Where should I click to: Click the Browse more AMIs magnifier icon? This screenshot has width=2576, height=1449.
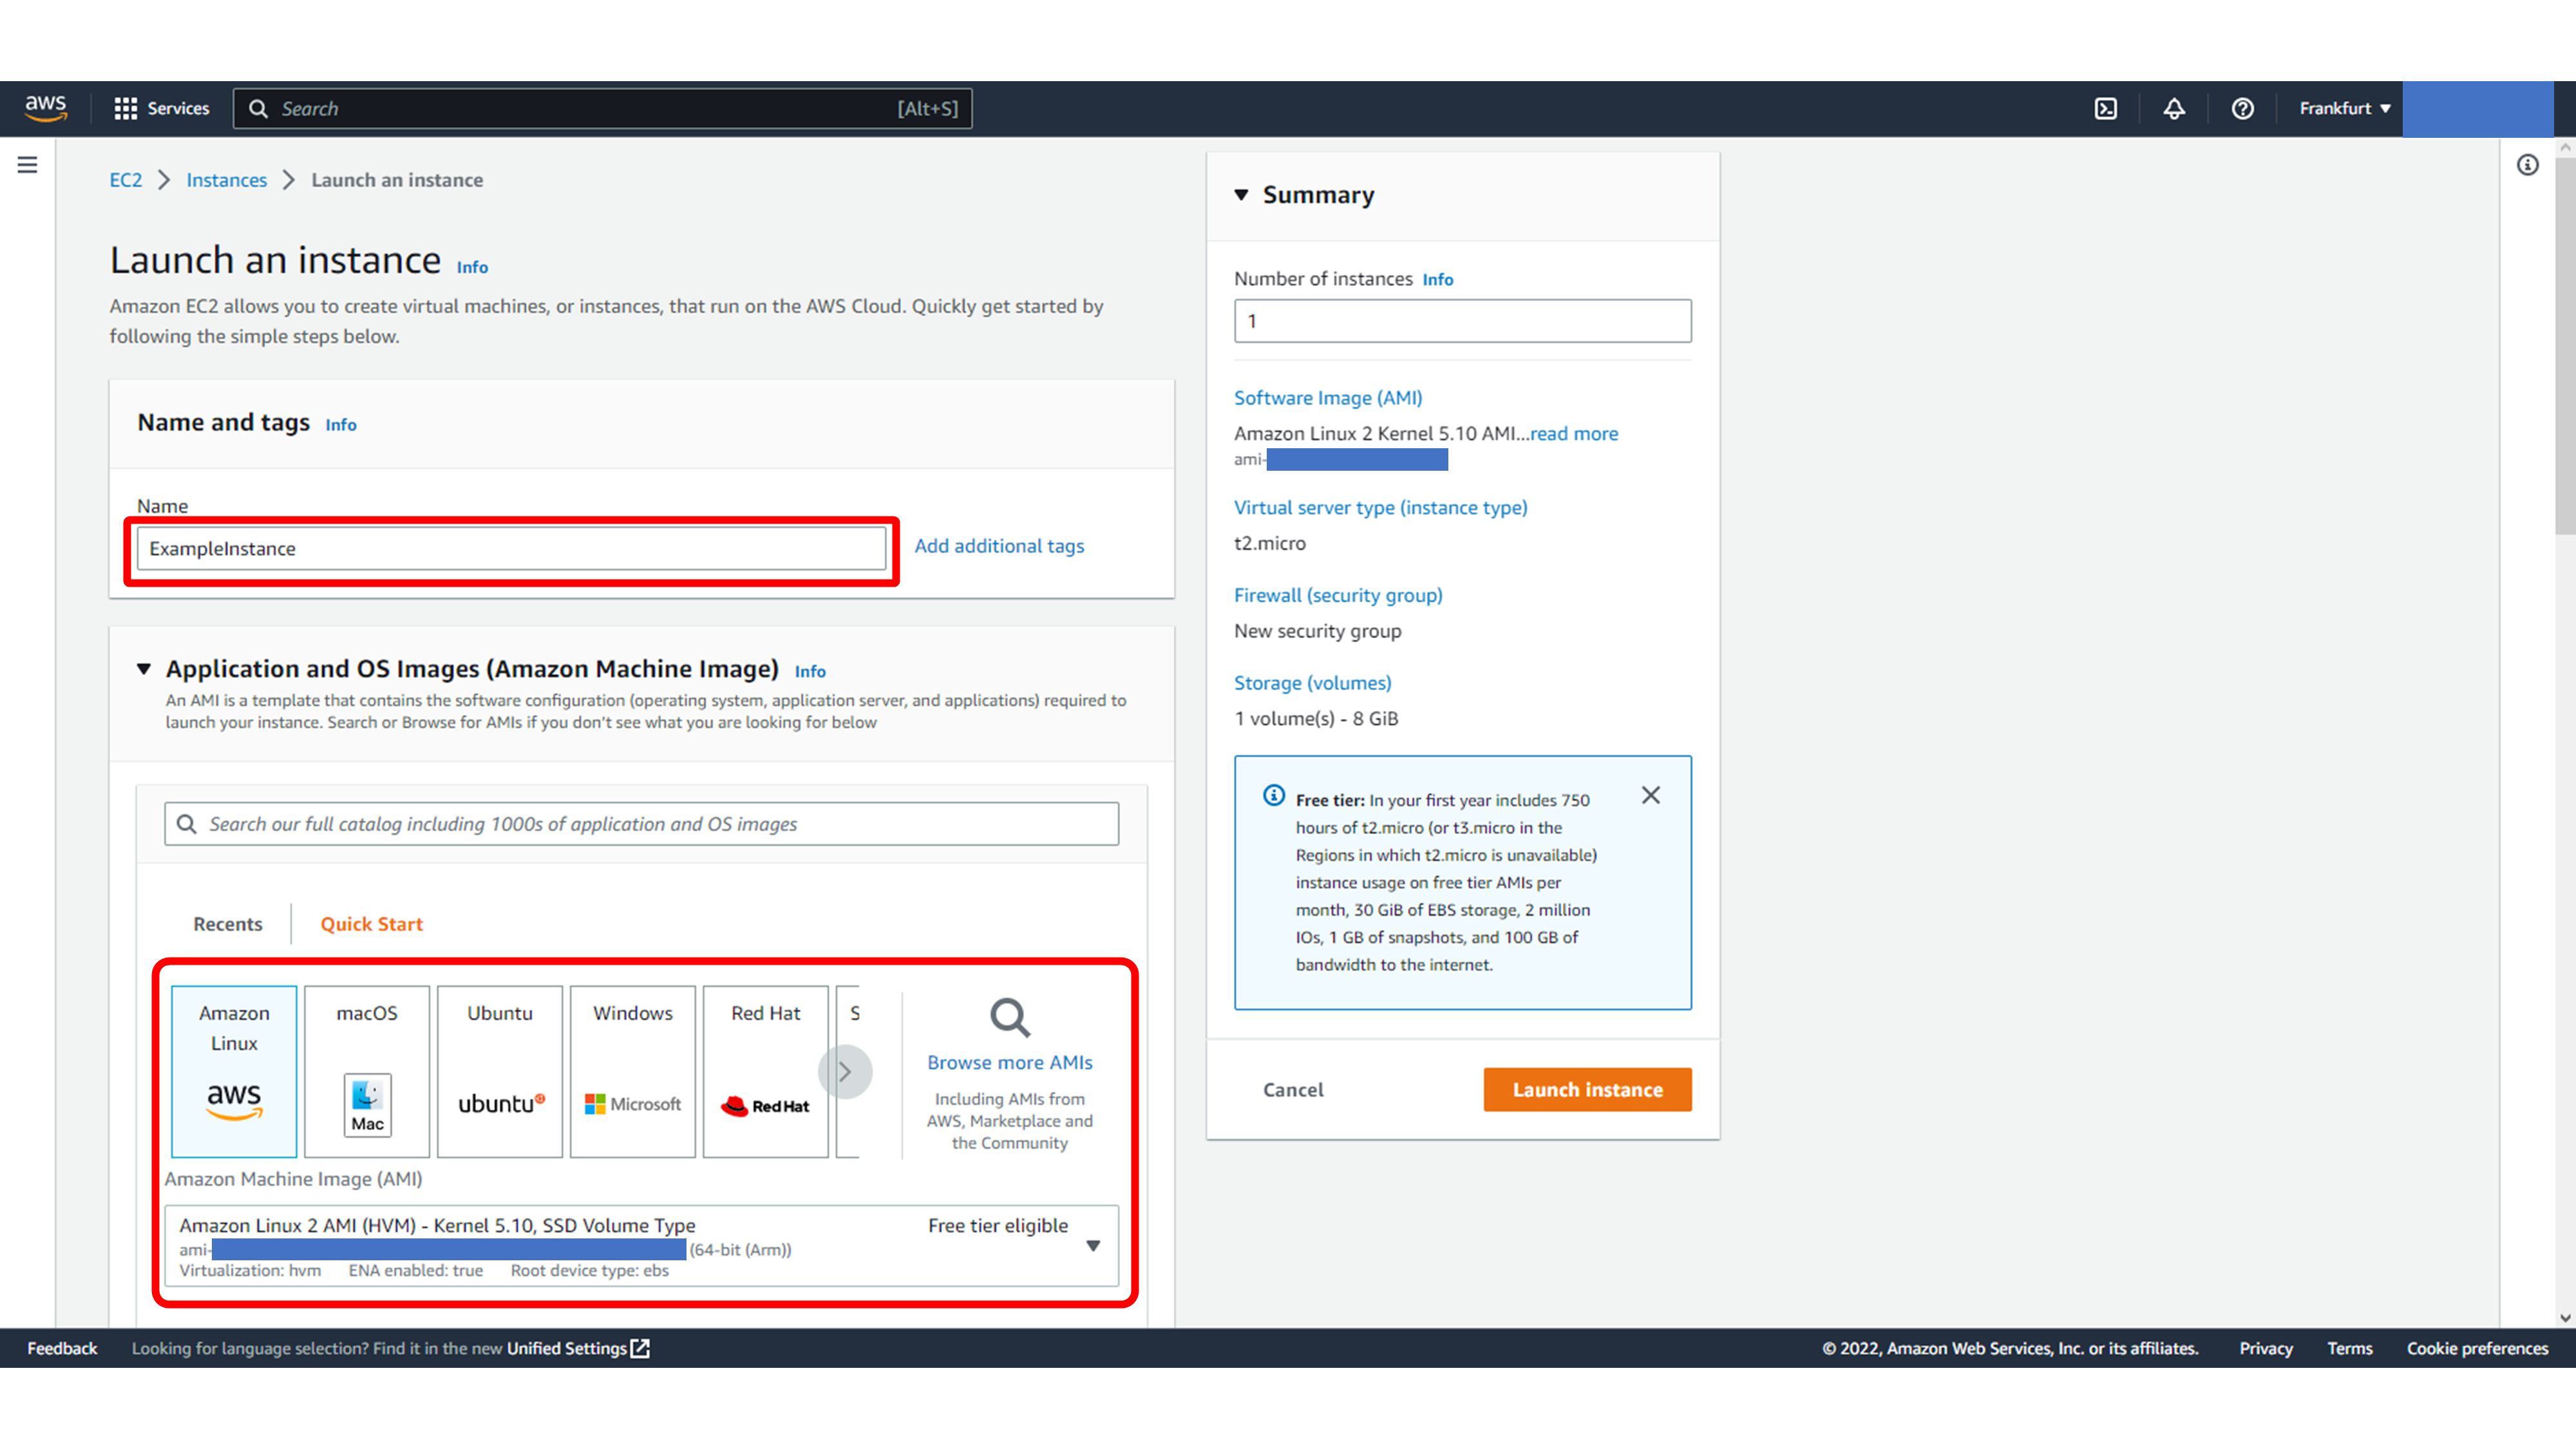pyautogui.click(x=1010, y=1018)
